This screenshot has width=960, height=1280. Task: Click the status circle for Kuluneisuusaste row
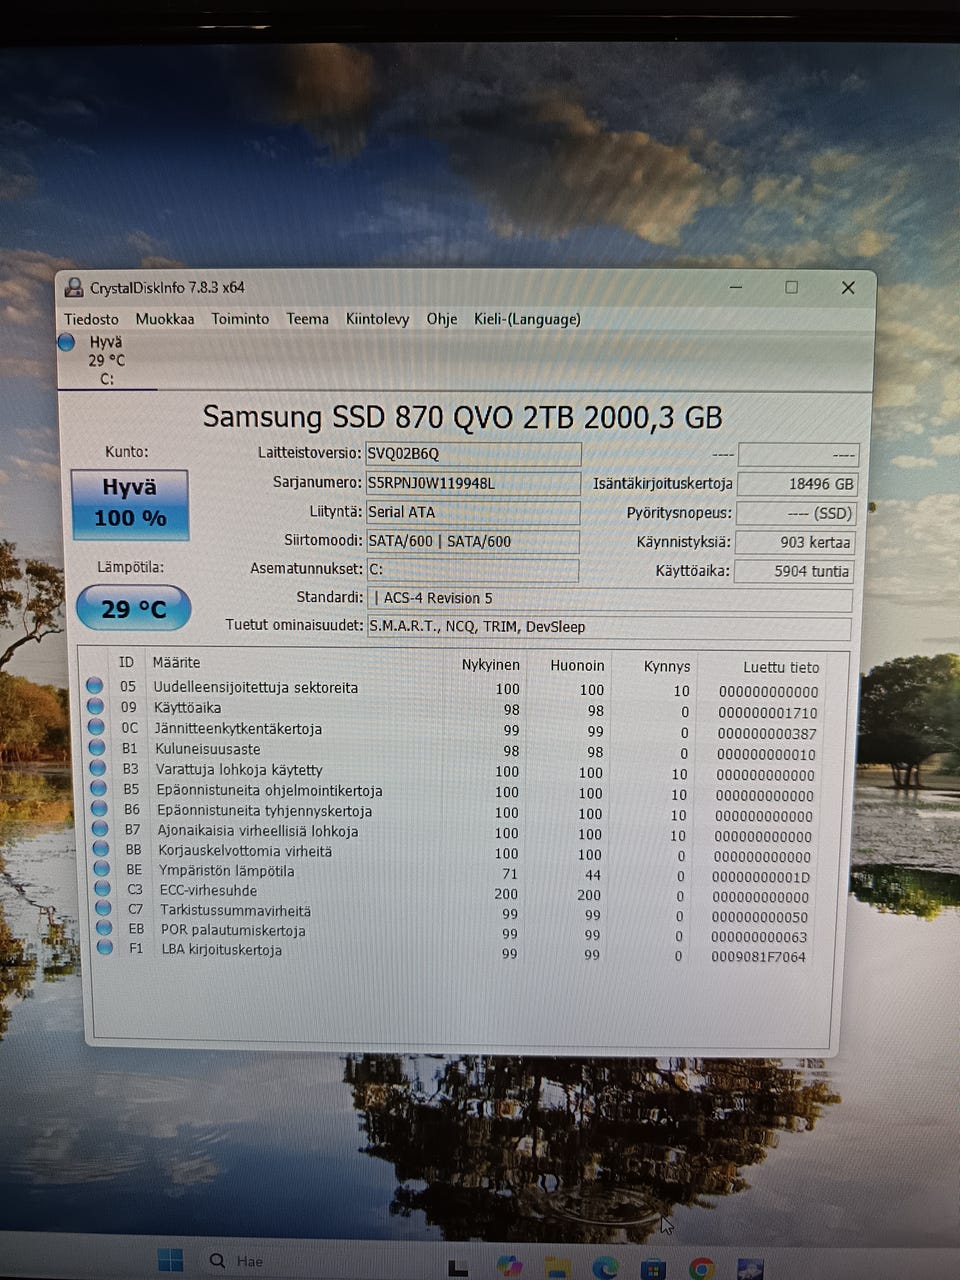[x=97, y=747]
